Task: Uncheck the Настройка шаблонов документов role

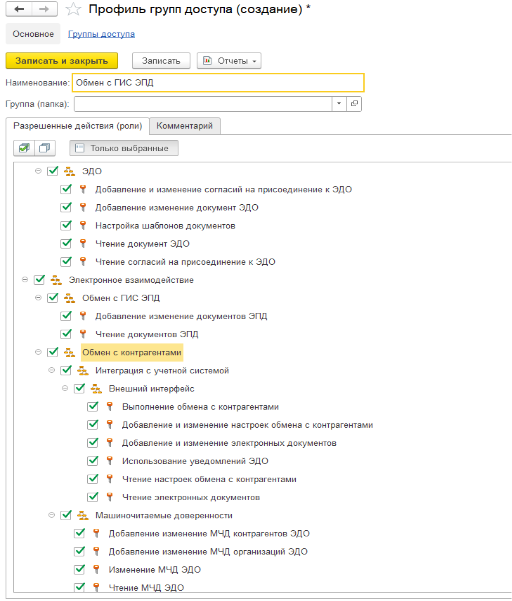Action: 66,225
